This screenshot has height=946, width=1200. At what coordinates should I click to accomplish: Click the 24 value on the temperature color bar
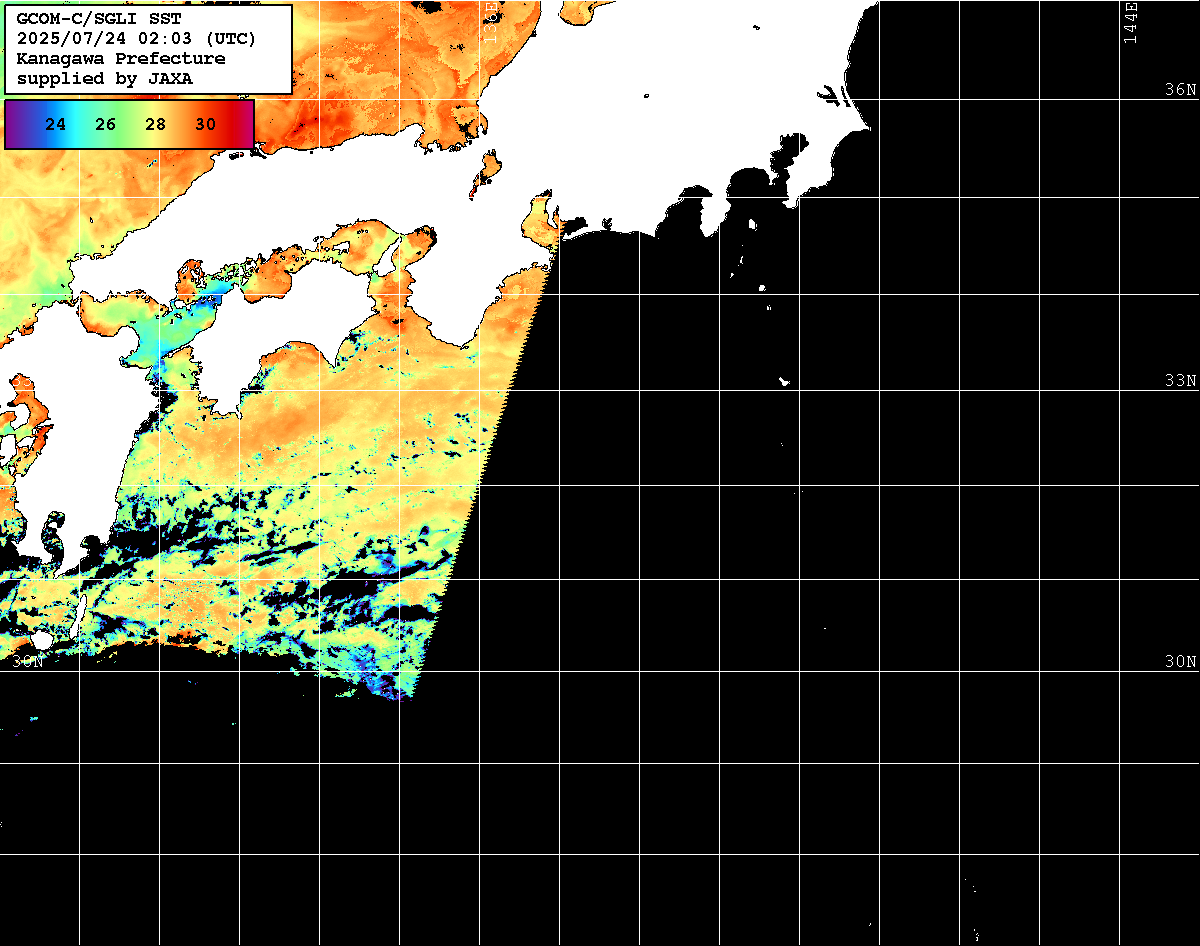pyautogui.click(x=56, y=125)
